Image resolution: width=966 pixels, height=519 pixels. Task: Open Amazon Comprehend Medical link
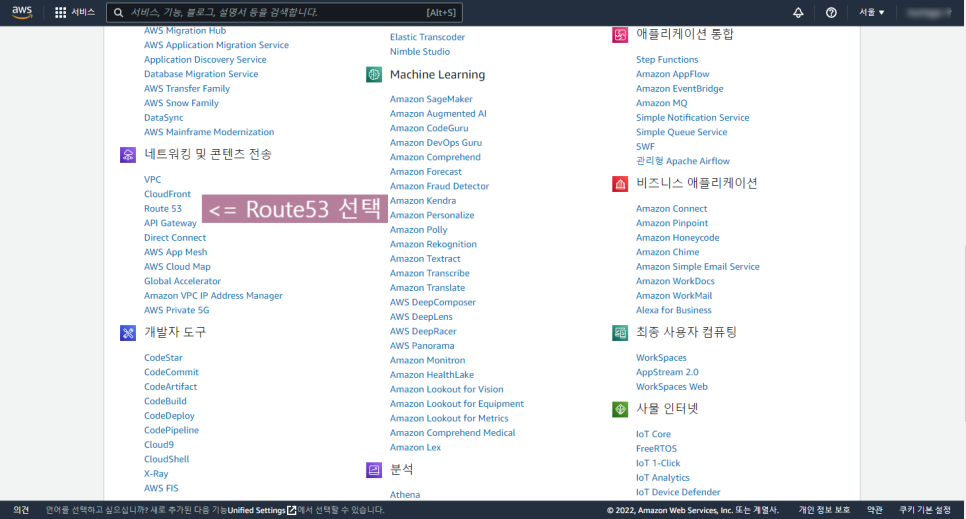pyautogui.click(x=452, y=433)
